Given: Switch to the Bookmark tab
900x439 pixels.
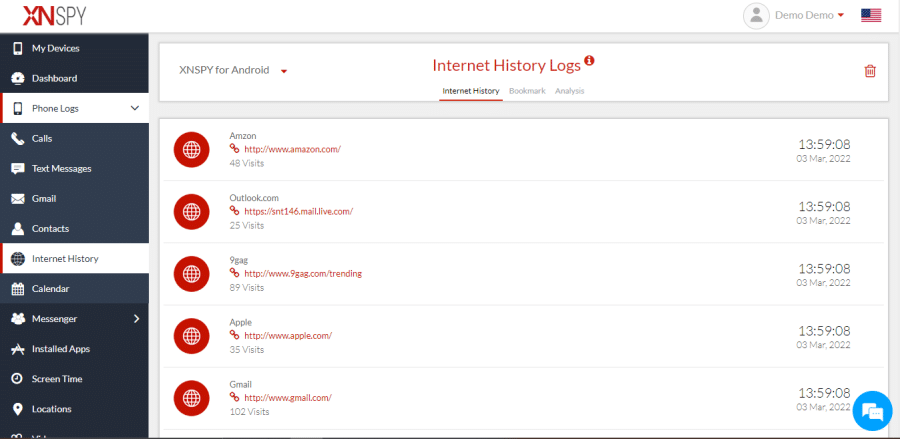Looking at the screenshot, I should coord(527,91).
